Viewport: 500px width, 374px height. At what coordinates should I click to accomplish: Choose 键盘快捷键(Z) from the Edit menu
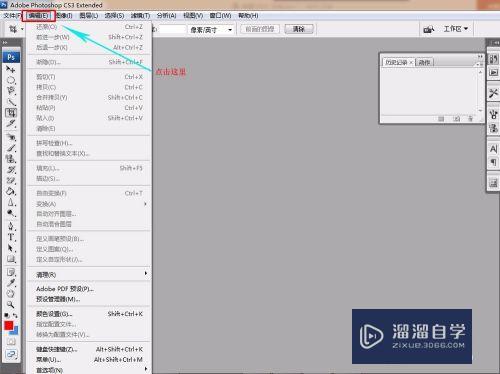[89, 349]
